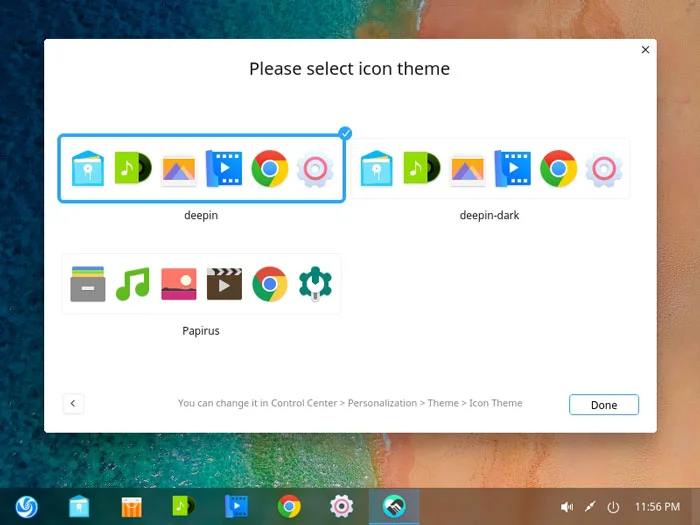Open Google Chrome from the dock
The image size is (700, 525).
pos(289,507)
